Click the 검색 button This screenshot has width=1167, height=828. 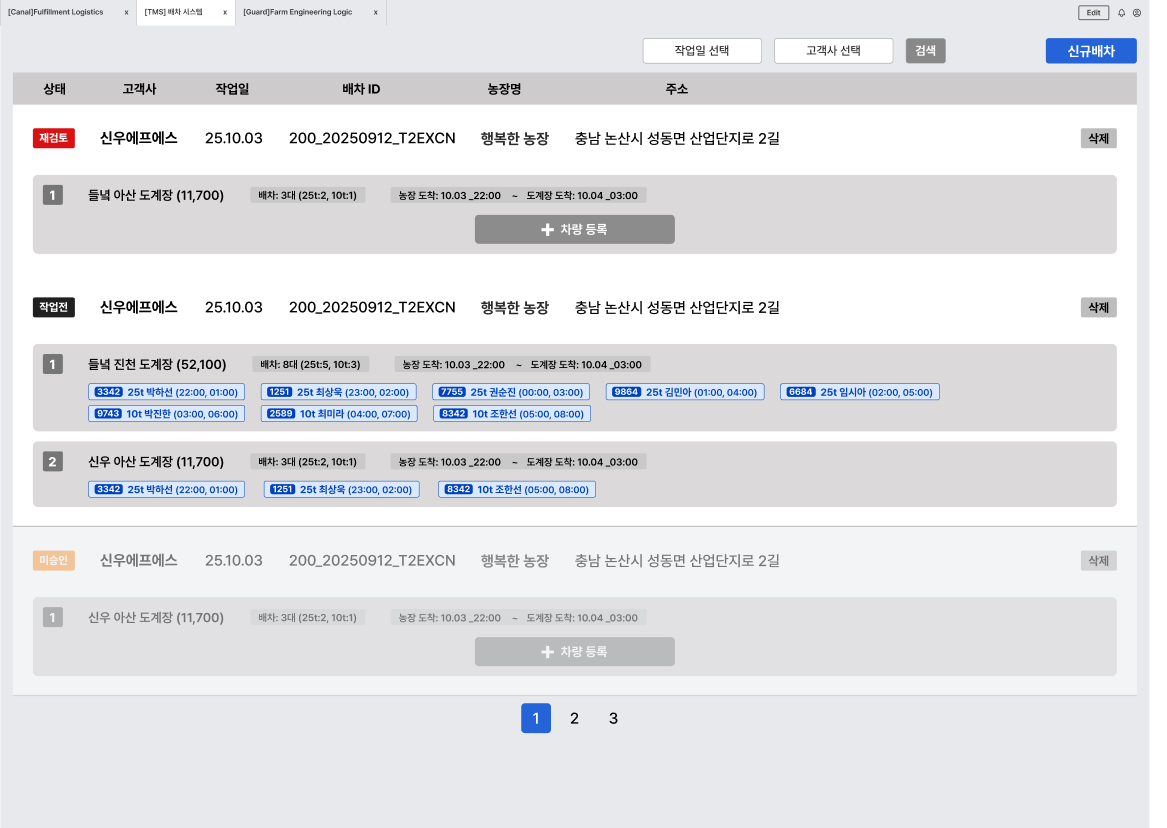[925, 51]
